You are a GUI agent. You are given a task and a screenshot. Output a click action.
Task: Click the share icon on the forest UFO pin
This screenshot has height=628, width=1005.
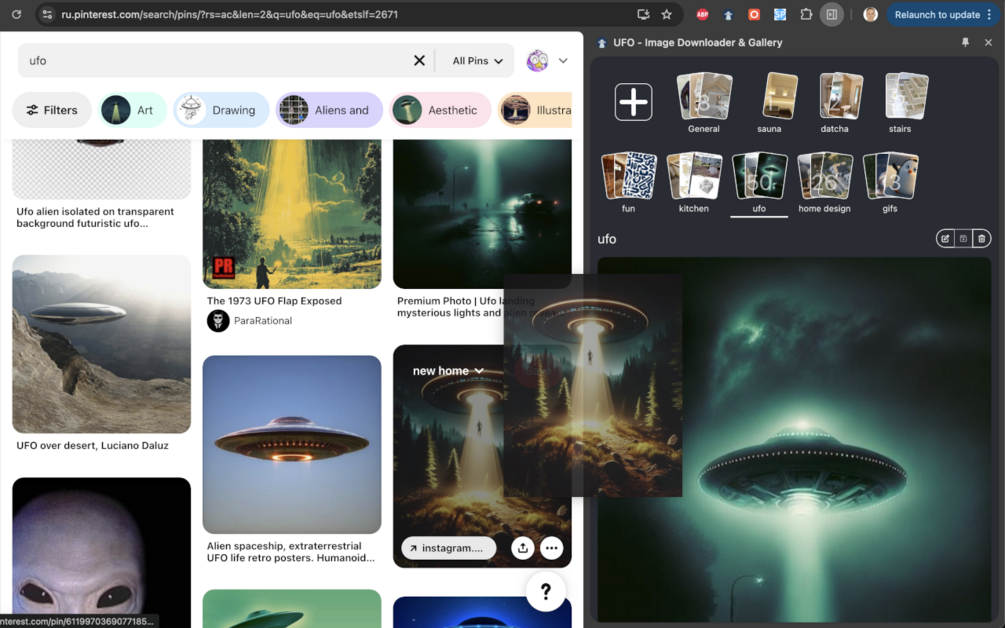[523, 548]
